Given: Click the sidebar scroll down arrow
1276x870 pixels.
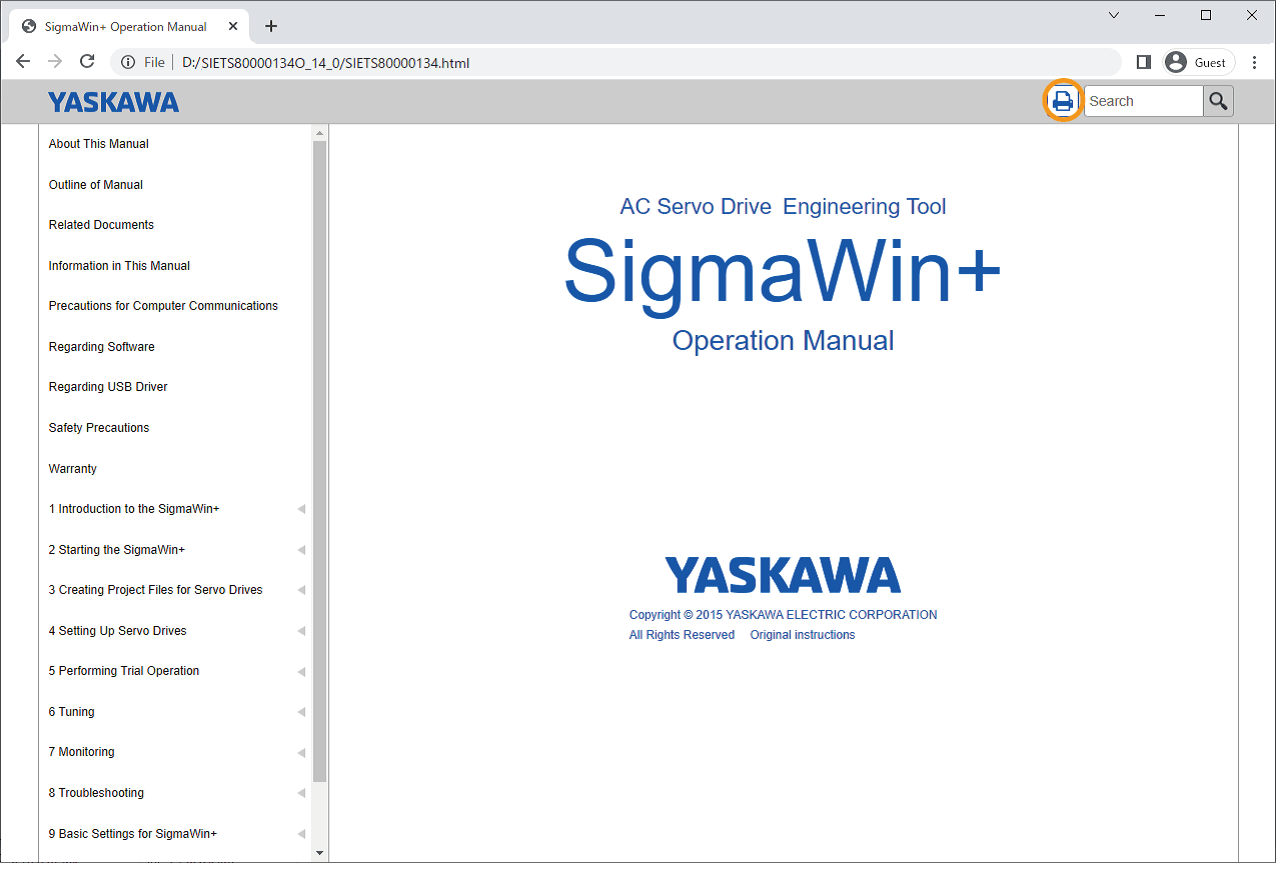Looking at the screenshot, I should tap(320, 853).
